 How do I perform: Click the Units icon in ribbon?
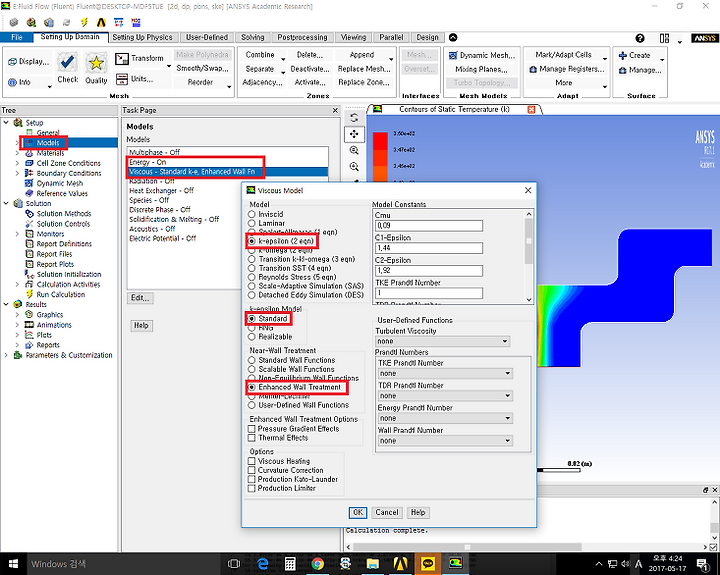(122, 79)
